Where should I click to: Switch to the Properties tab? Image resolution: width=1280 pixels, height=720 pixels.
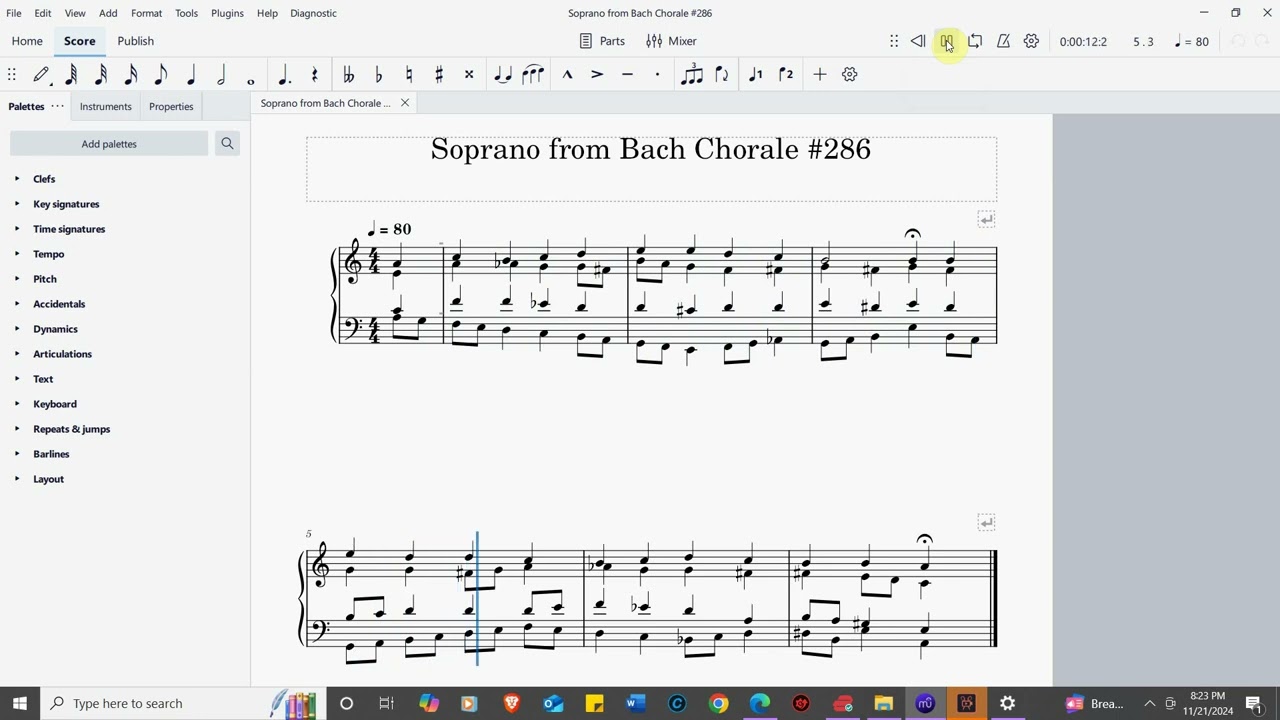coord(171,106)
